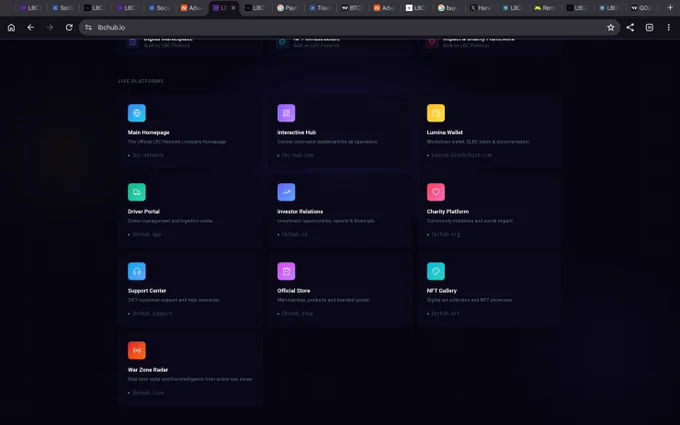680x425 pixels.
Task: Click the orange War Zone Radar icon
Action: [137, 350]
